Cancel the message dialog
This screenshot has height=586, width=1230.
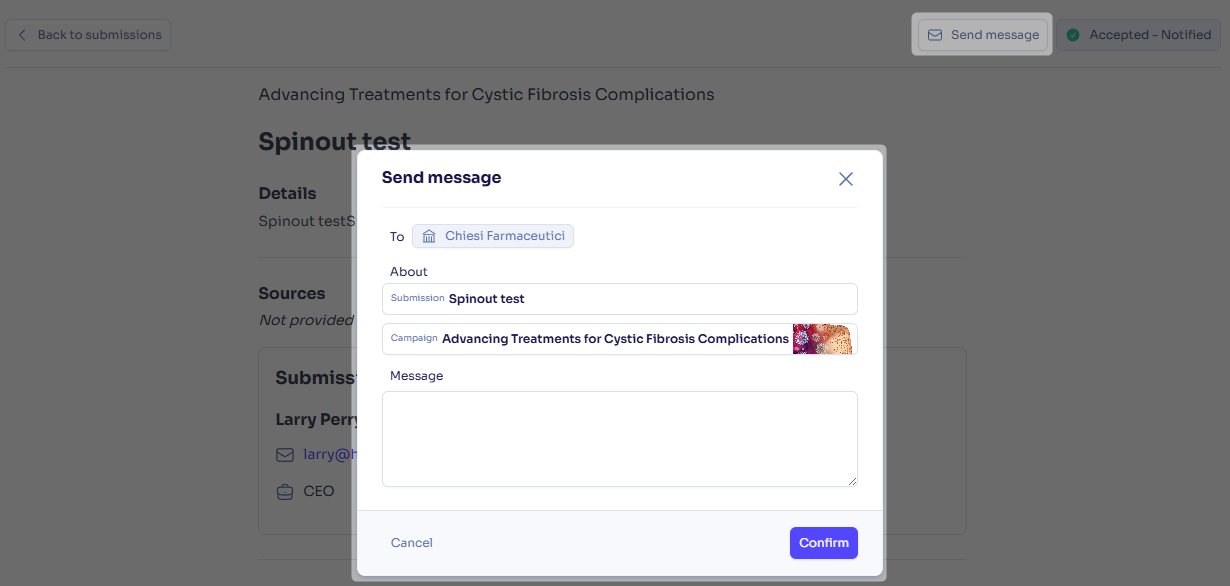point(412,543)
